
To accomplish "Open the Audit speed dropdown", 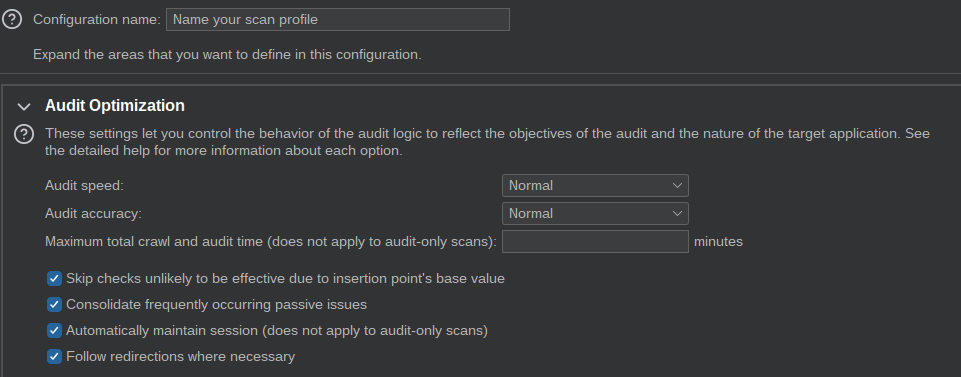I will click(x=594, y=185).
